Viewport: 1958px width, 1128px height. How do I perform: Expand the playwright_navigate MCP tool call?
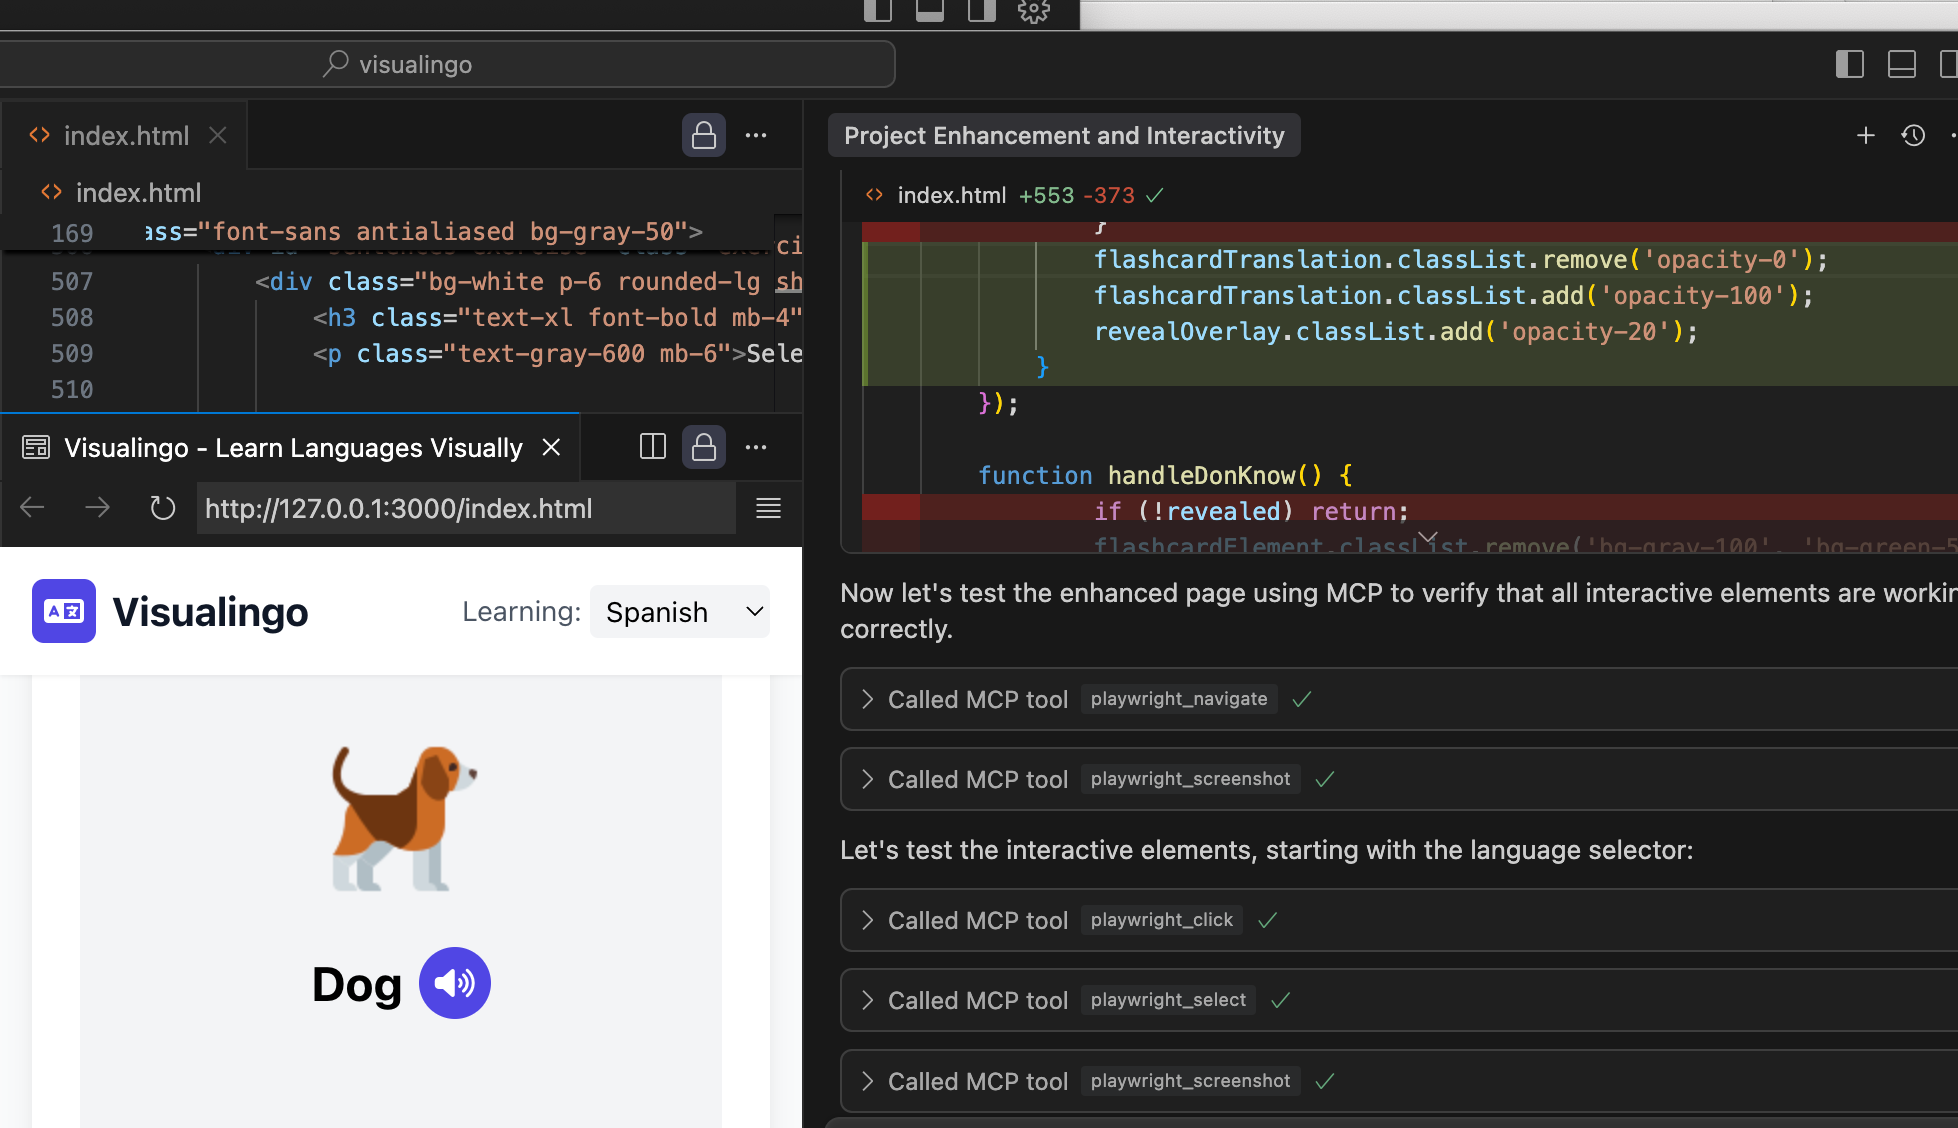(x=867, y=699)
